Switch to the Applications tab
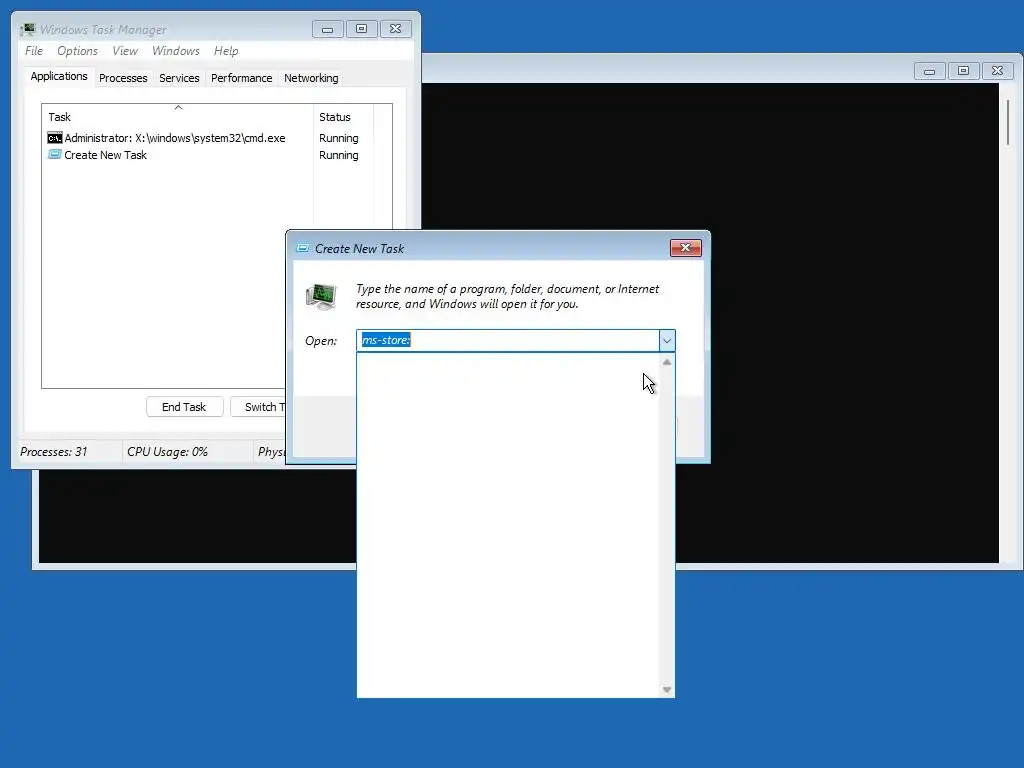Image resolution: width=1024 pixels, height=768 pixels. pyautogui.click(x=59, y=76)
